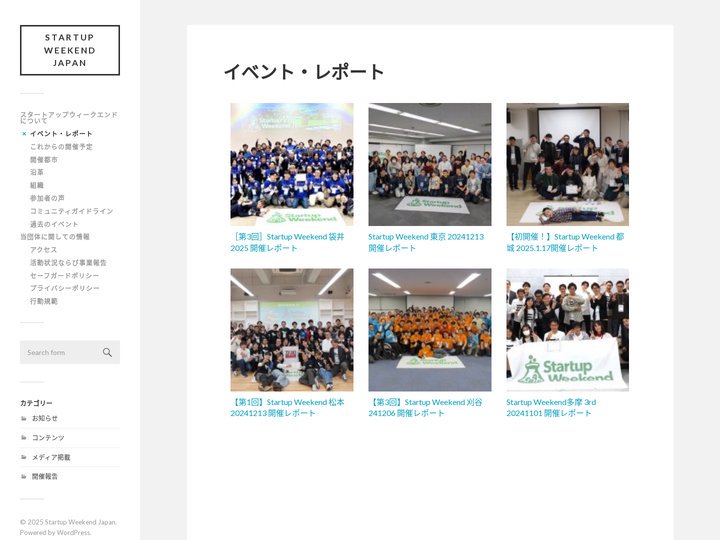Viewport: 720px width, 540px height.
Task: Open 刈谷 241206 orange-shirt photo thumbnail
Action: pos(430,330)
